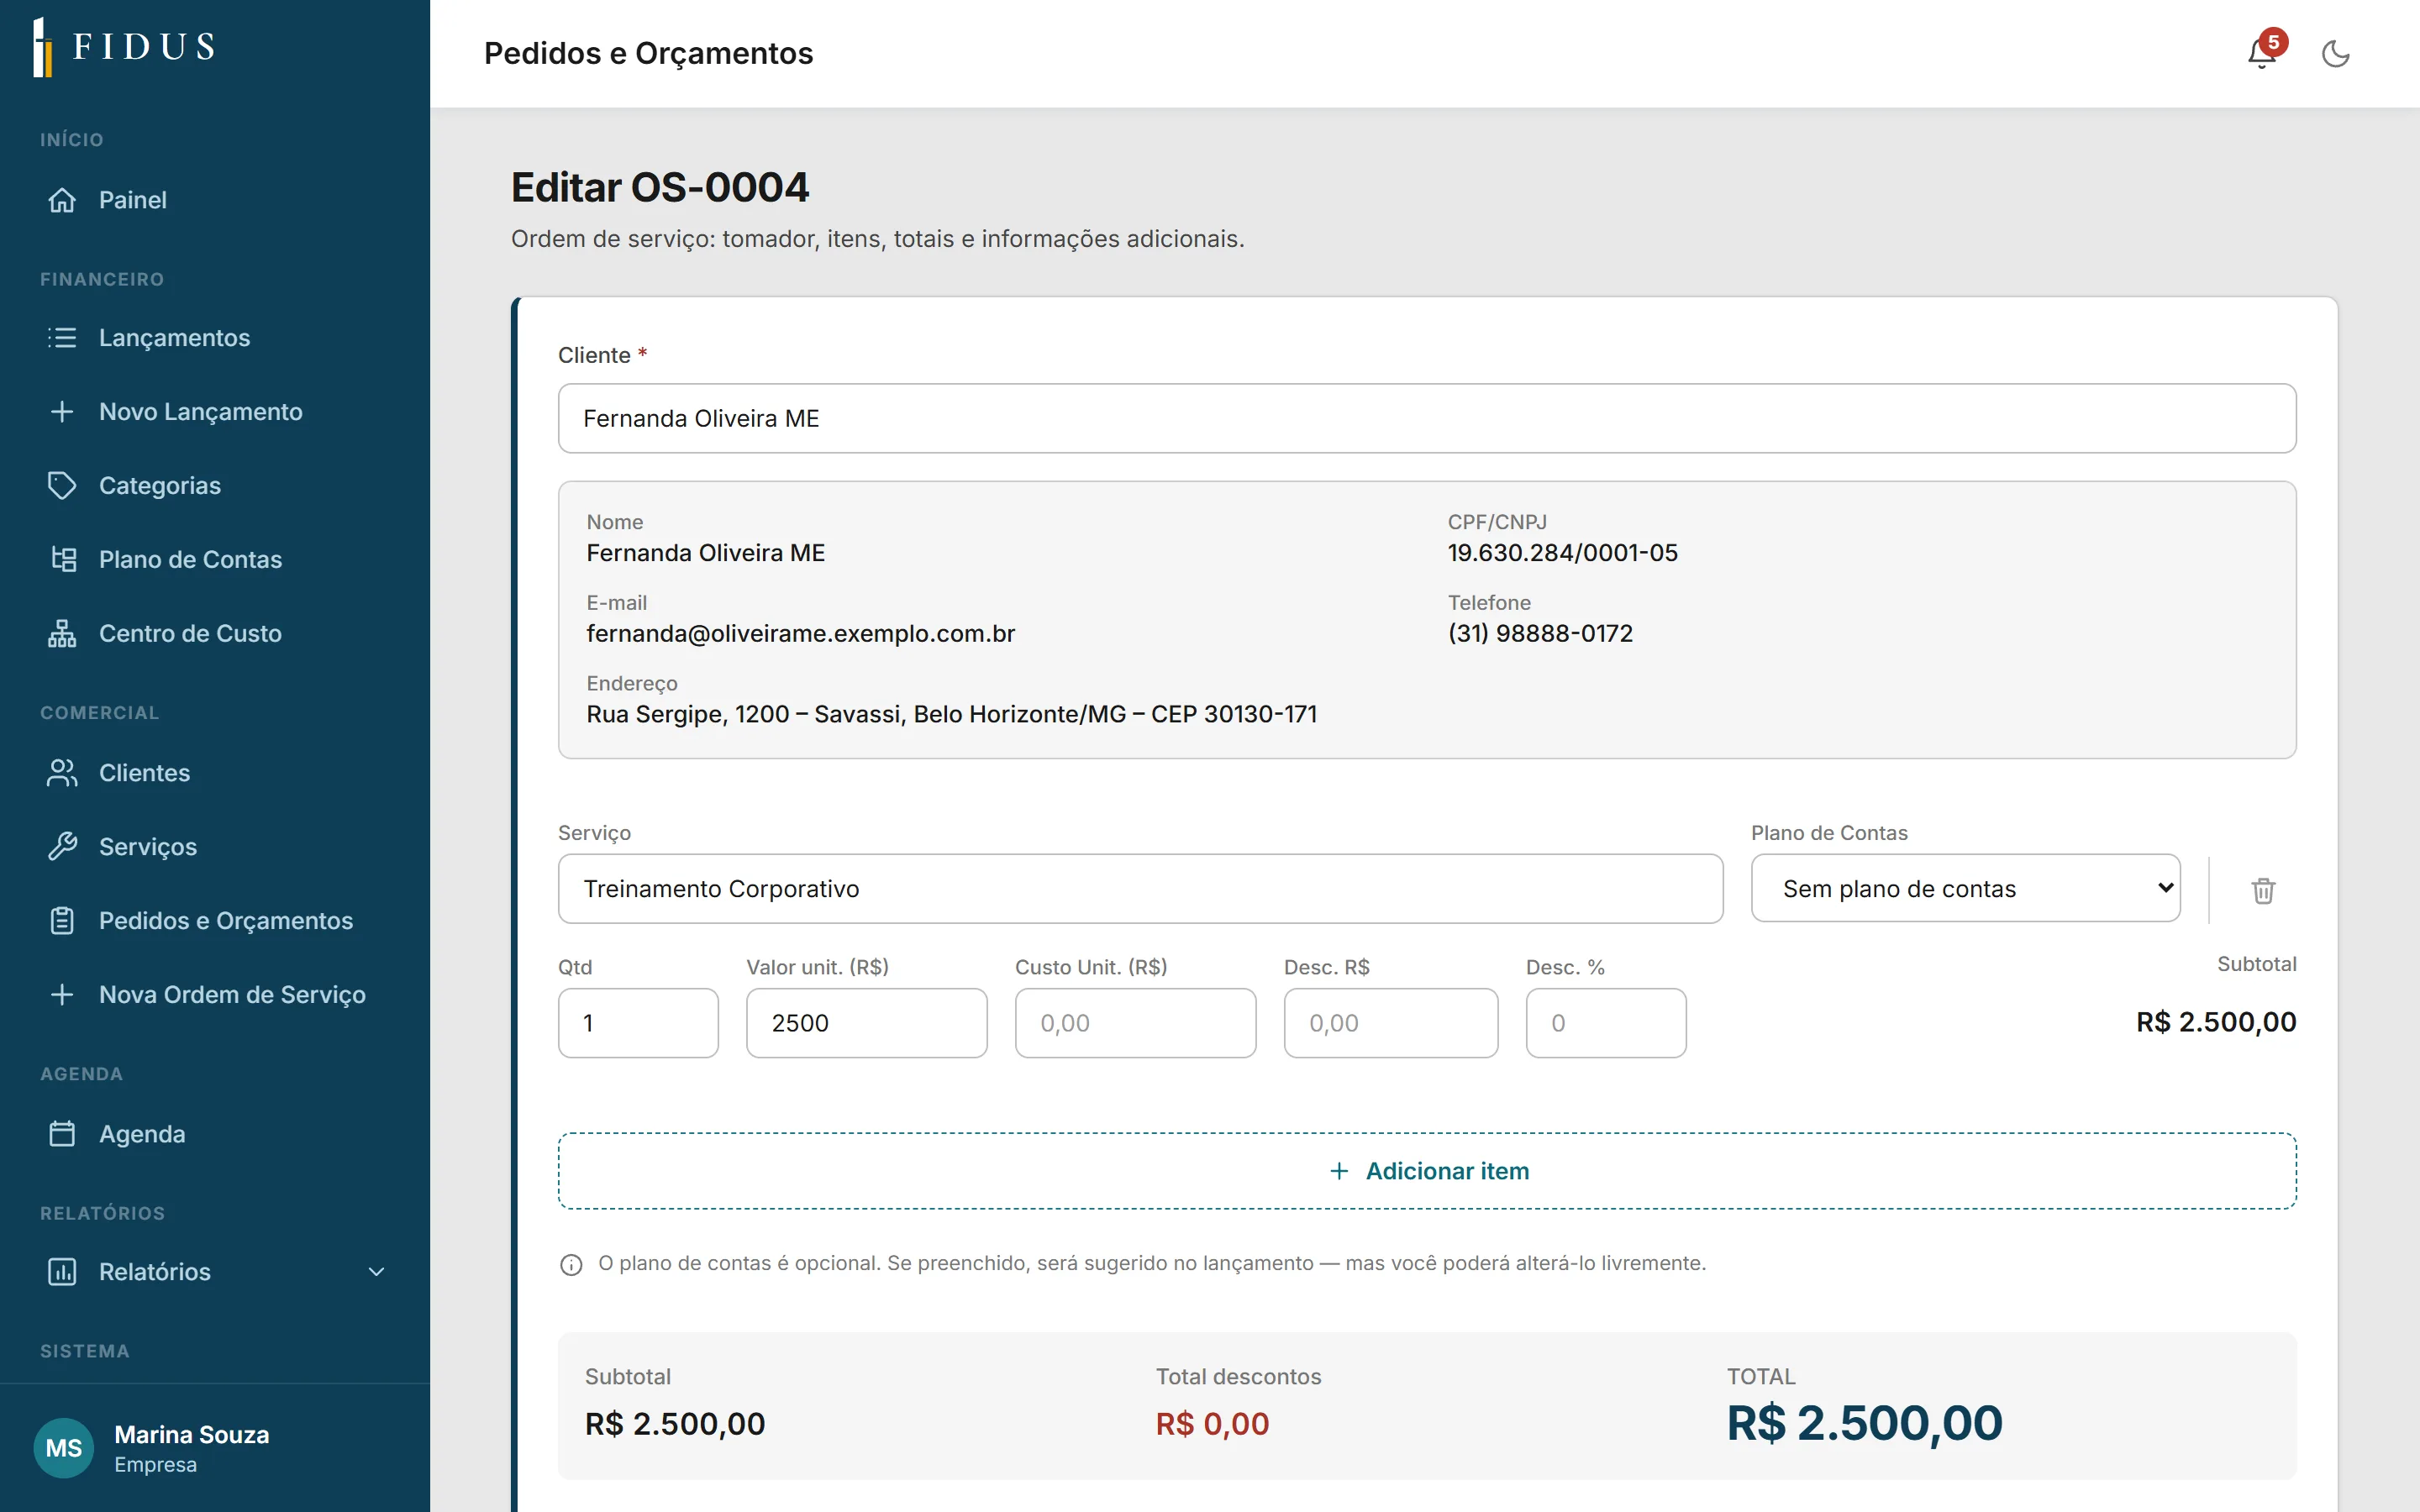Click the Desc. R$ input field
2420x1512 pixels.
[1390, 1023]
